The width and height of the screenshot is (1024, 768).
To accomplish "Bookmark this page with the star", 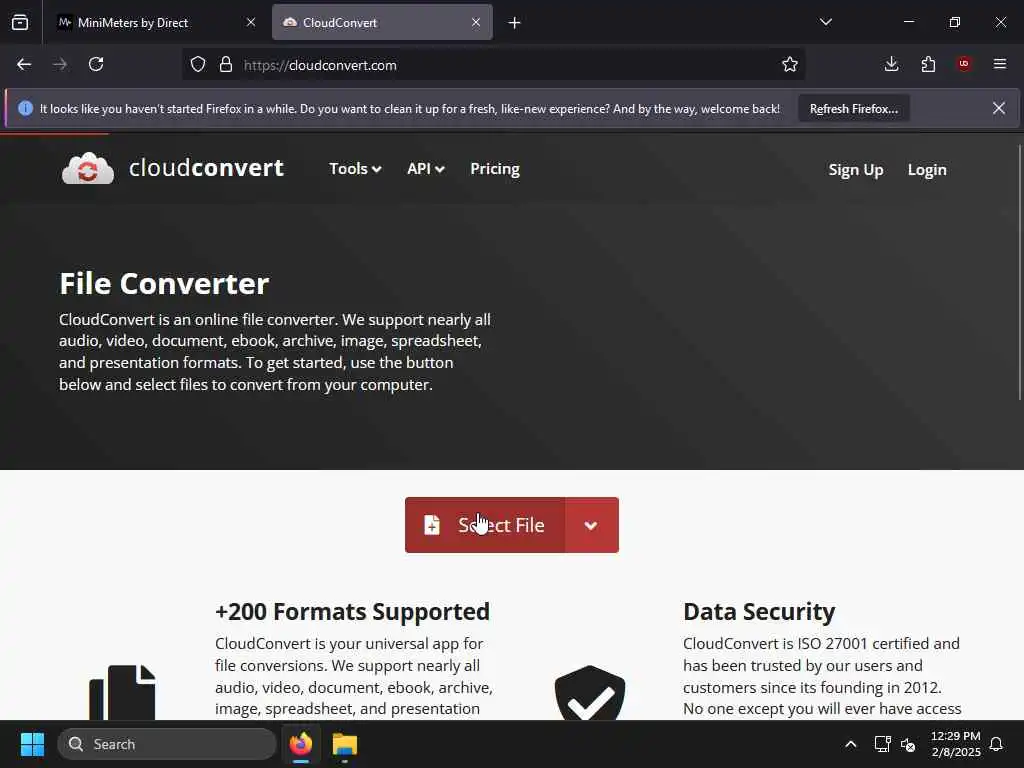I will click(790, 64).
